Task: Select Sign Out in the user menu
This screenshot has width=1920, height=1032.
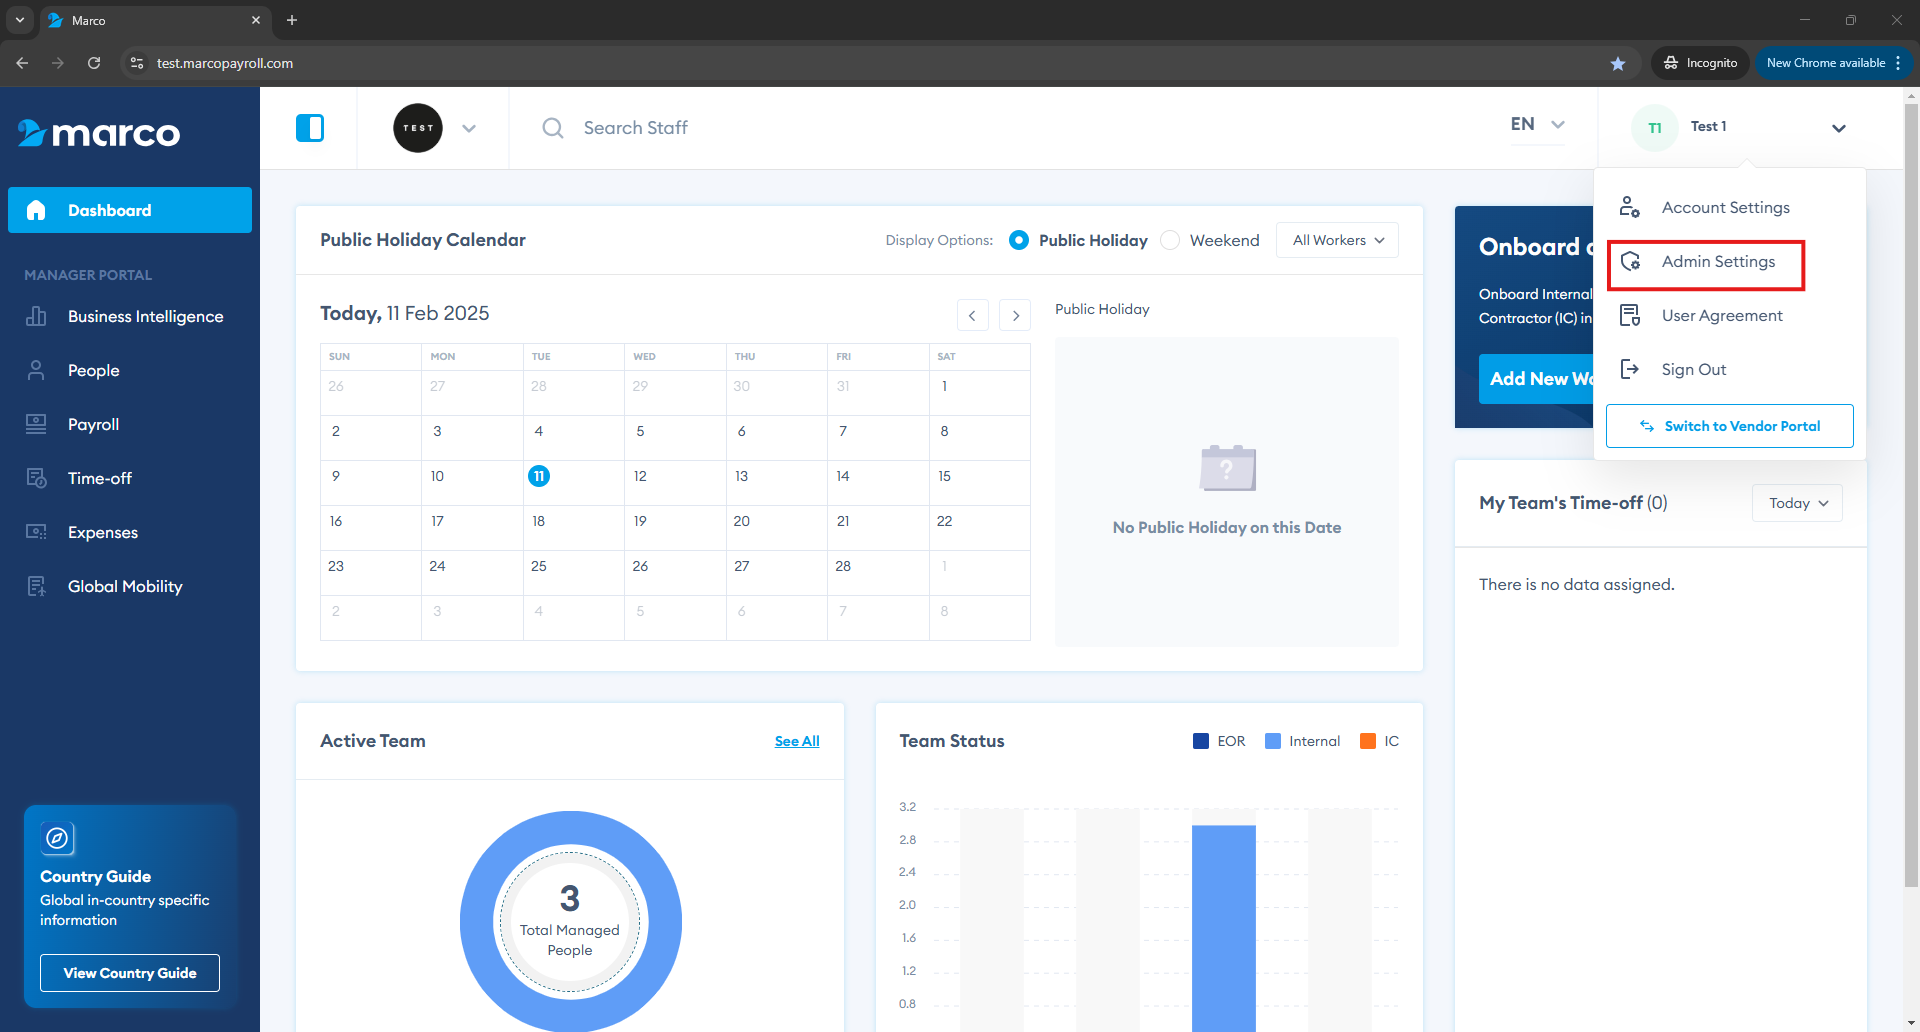Action: (1693, 370)
